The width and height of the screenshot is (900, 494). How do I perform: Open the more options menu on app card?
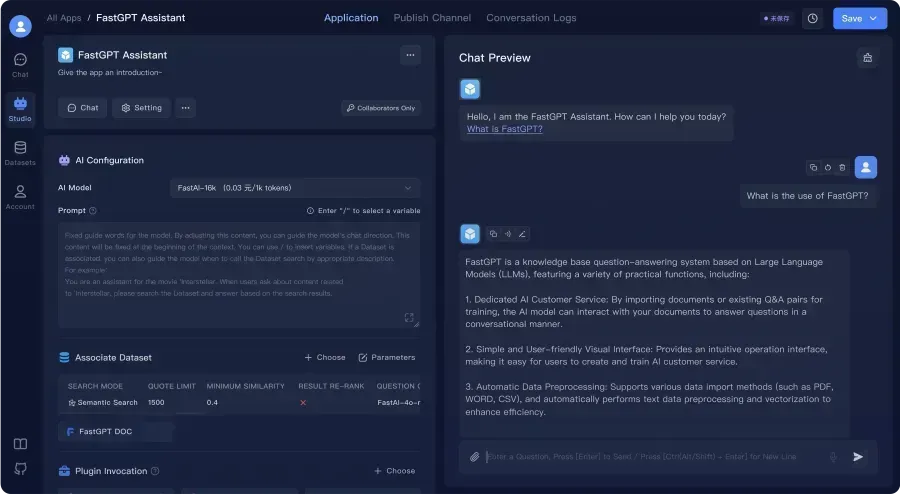point(410,55)
